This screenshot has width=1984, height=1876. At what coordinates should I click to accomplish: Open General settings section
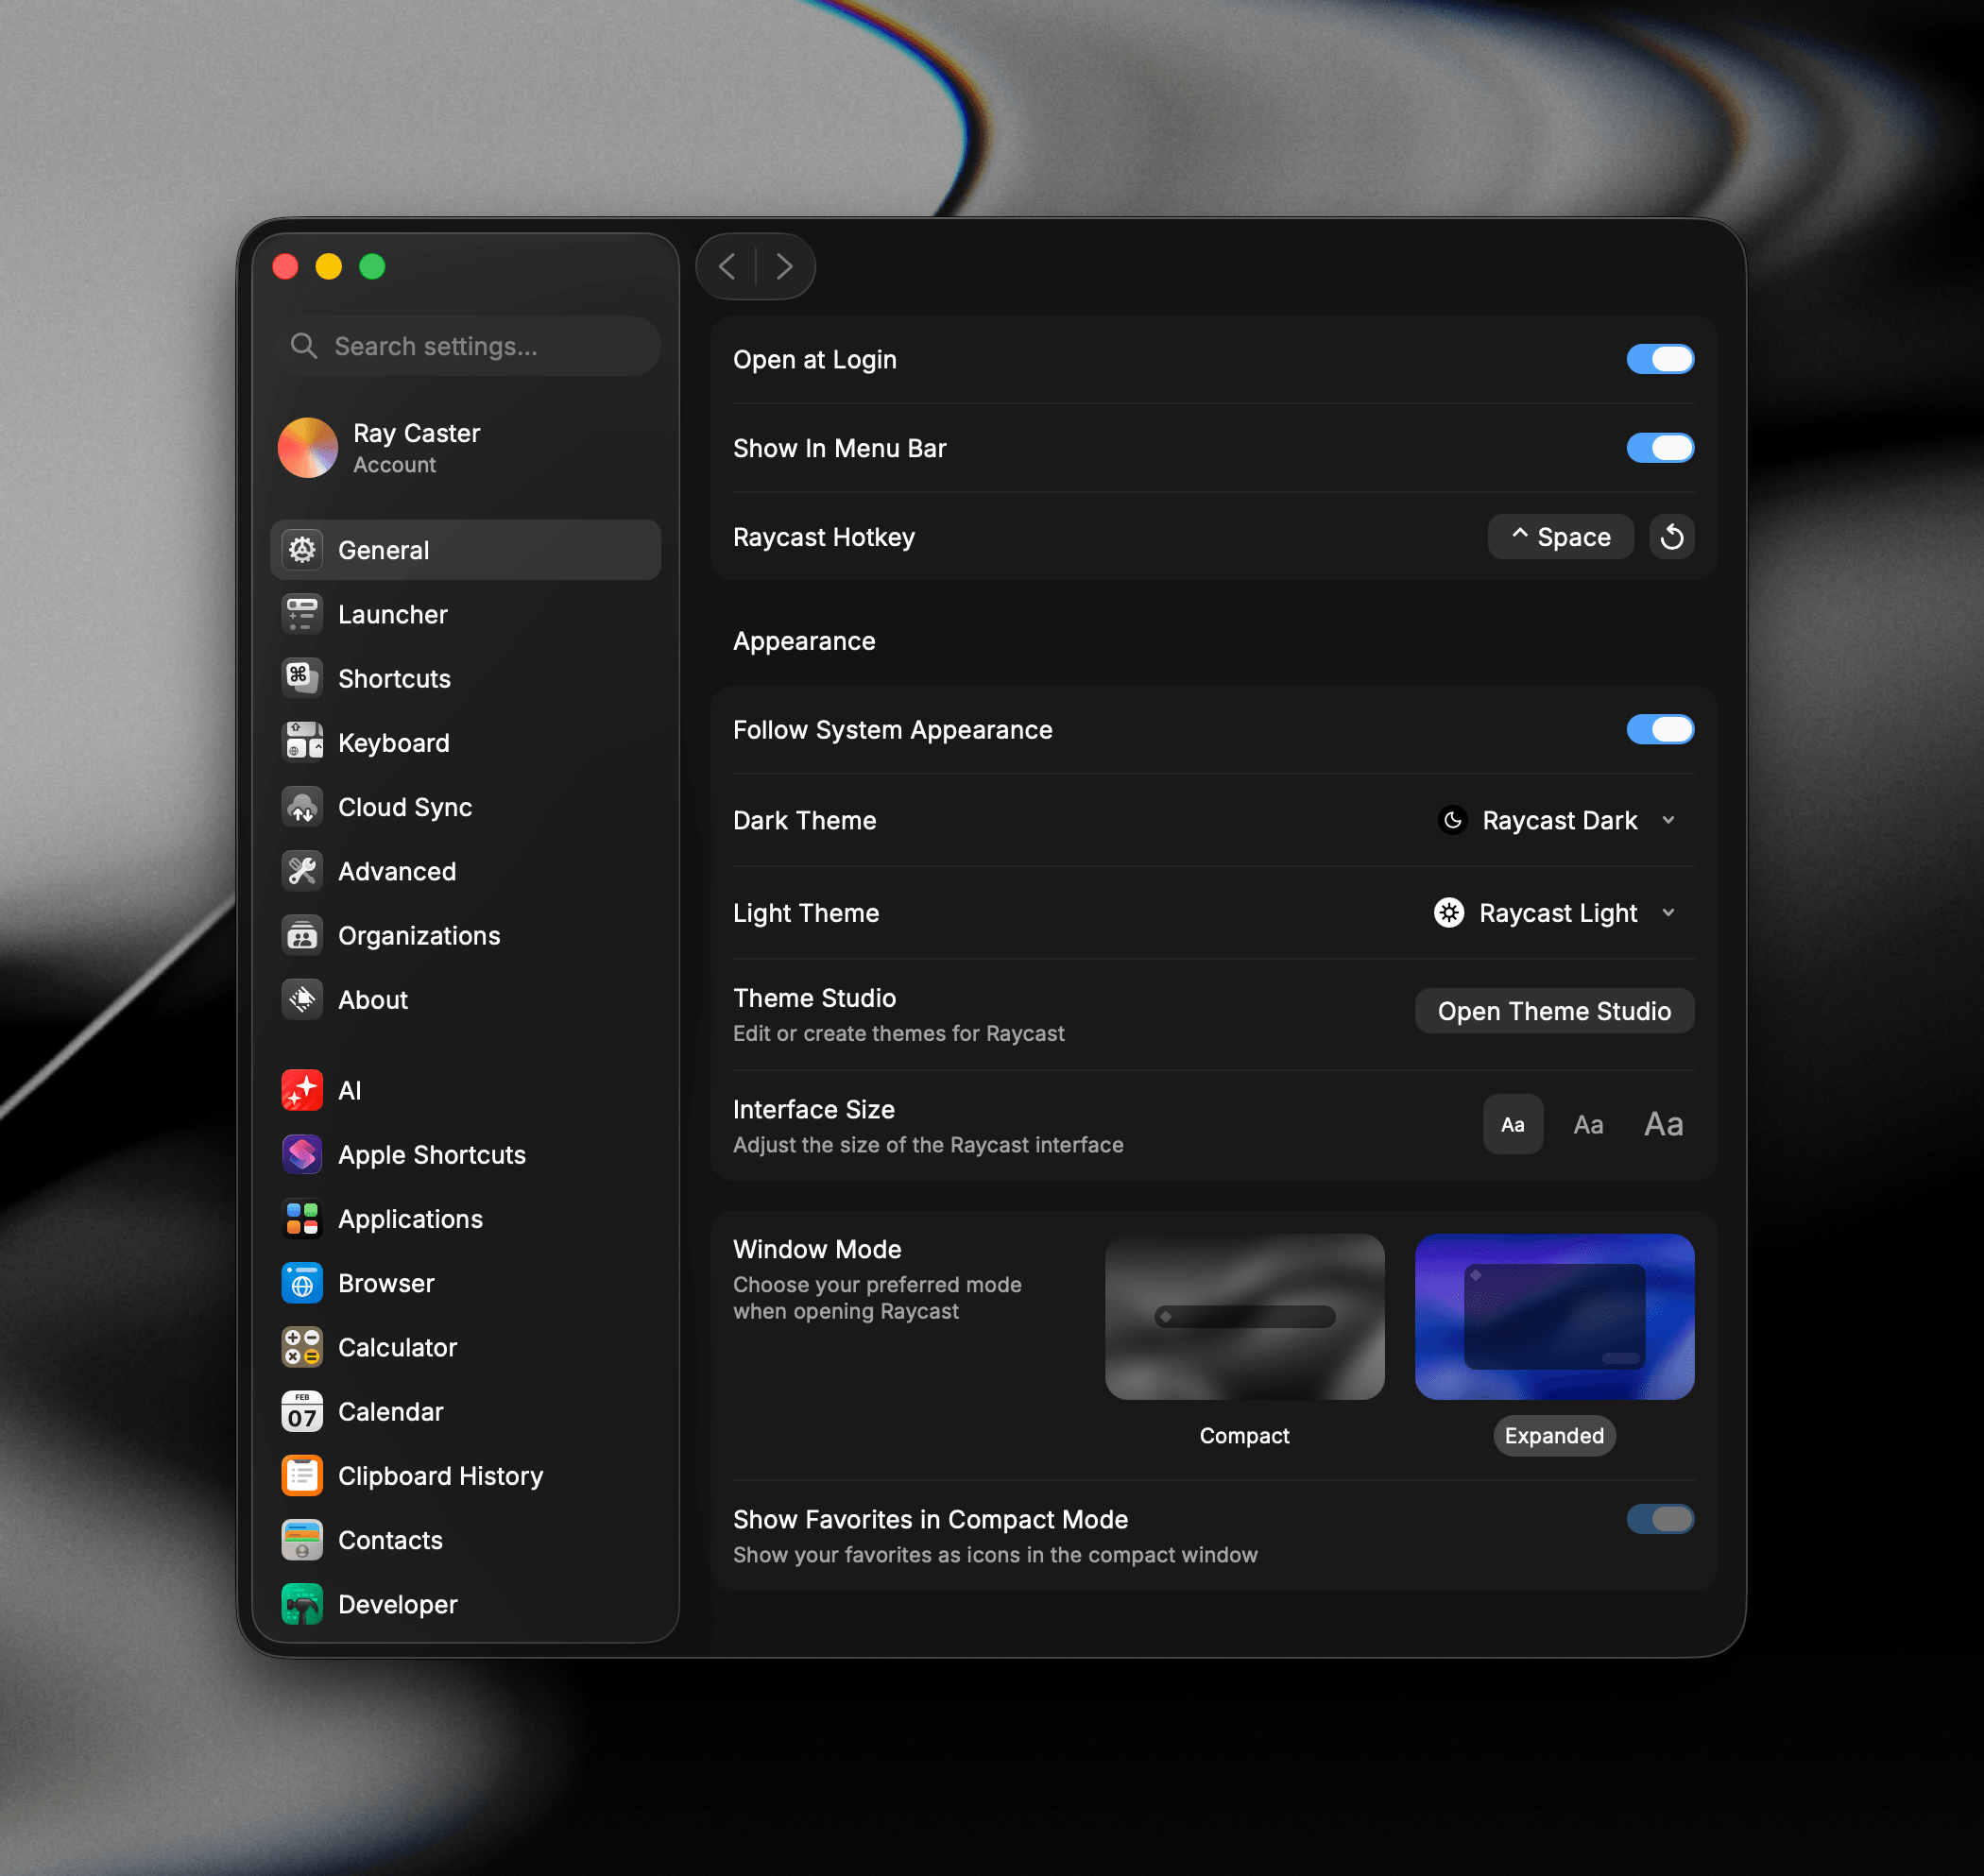point(465,550)
